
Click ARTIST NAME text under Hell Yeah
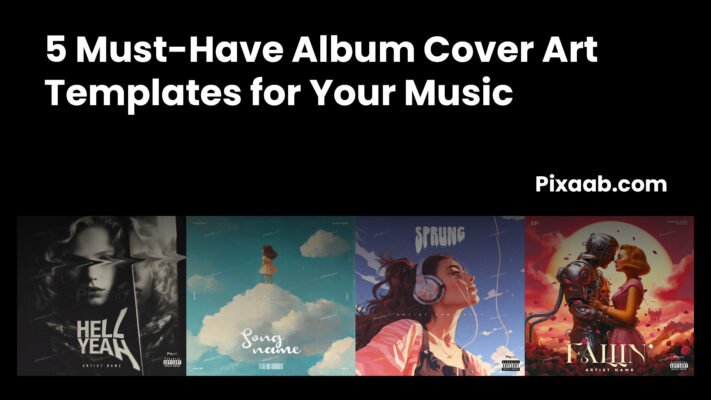102,365
